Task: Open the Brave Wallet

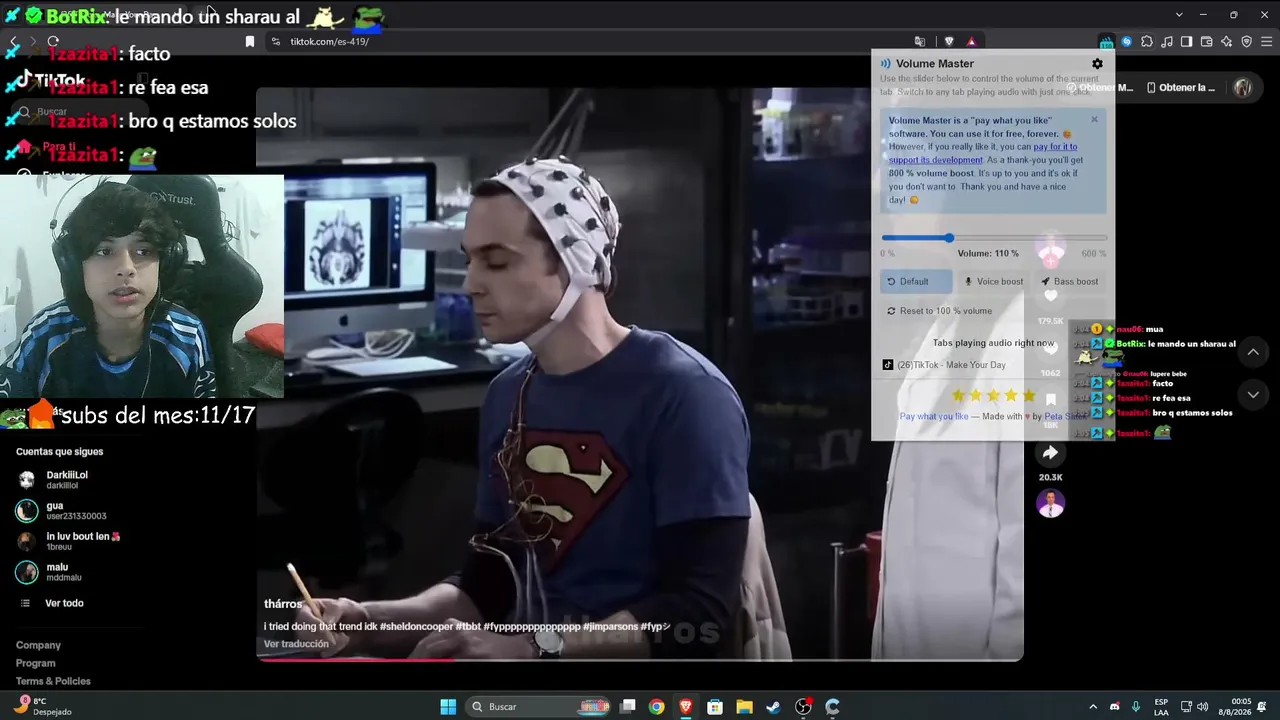Action: (x=1207, y=42)
